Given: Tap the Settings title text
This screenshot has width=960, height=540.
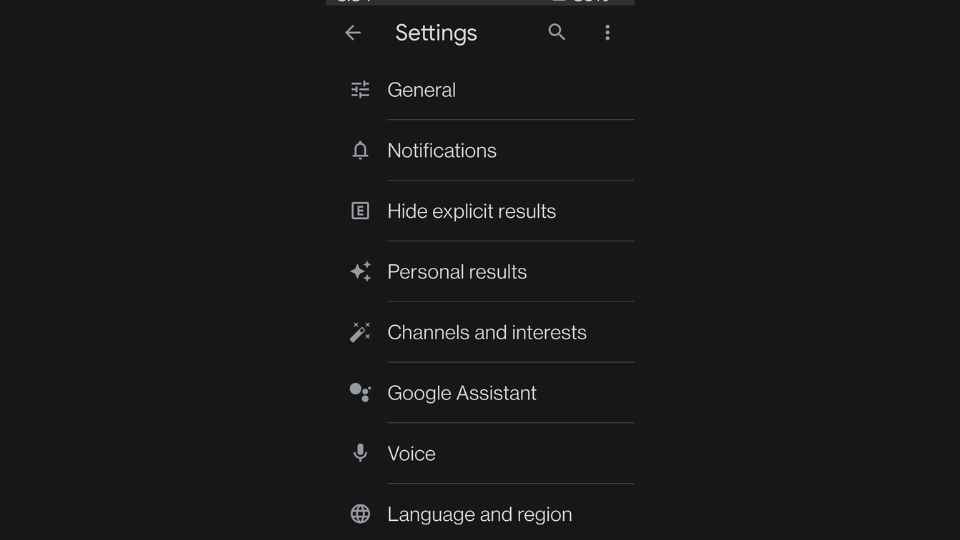Looking at the screenshot, I should click(x=436, y=33).
